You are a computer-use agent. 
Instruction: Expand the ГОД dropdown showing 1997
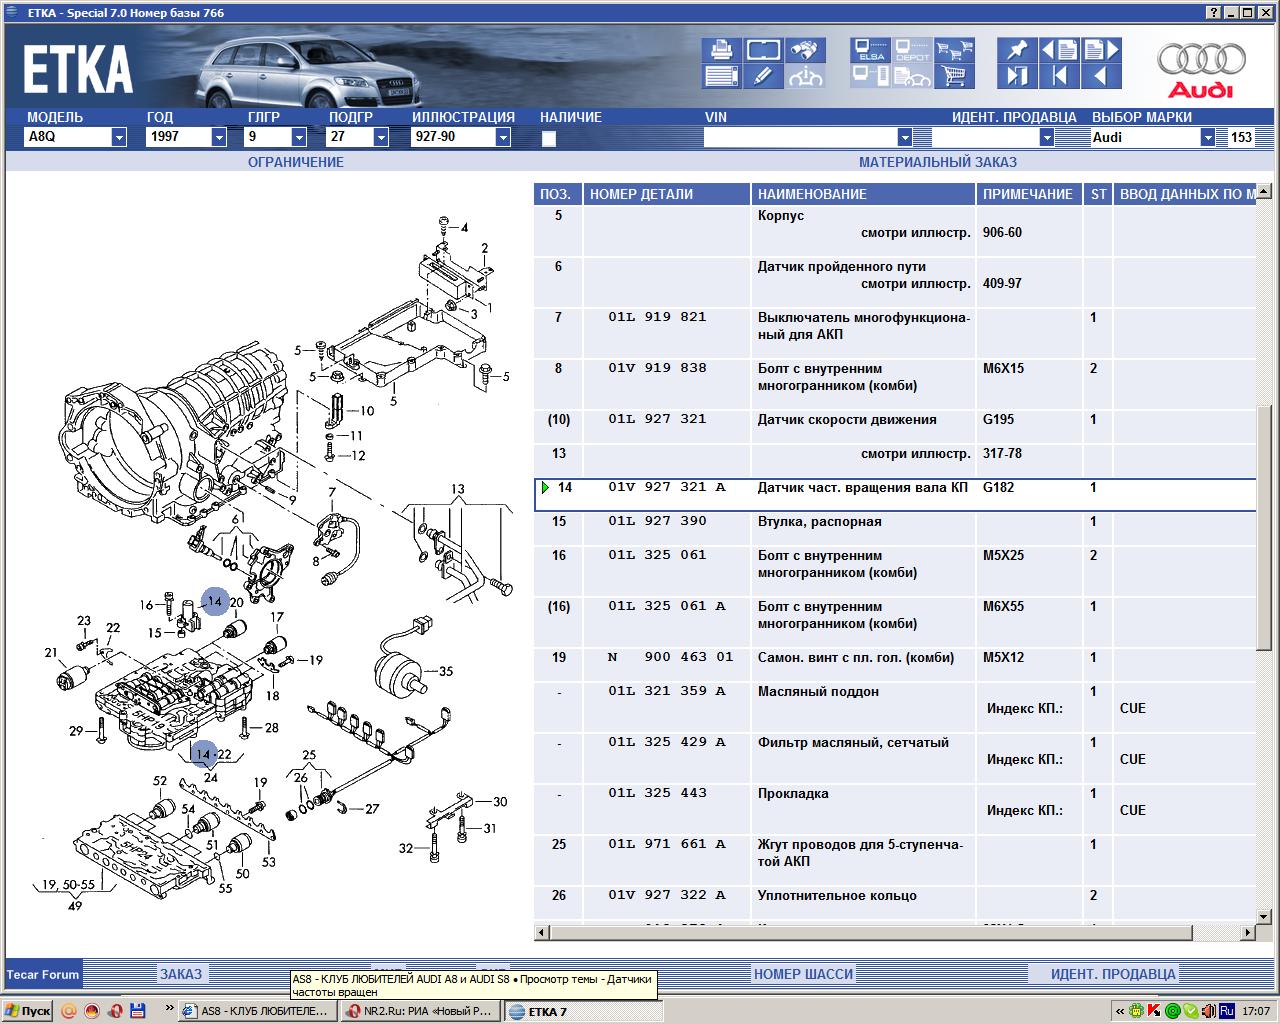219,138
